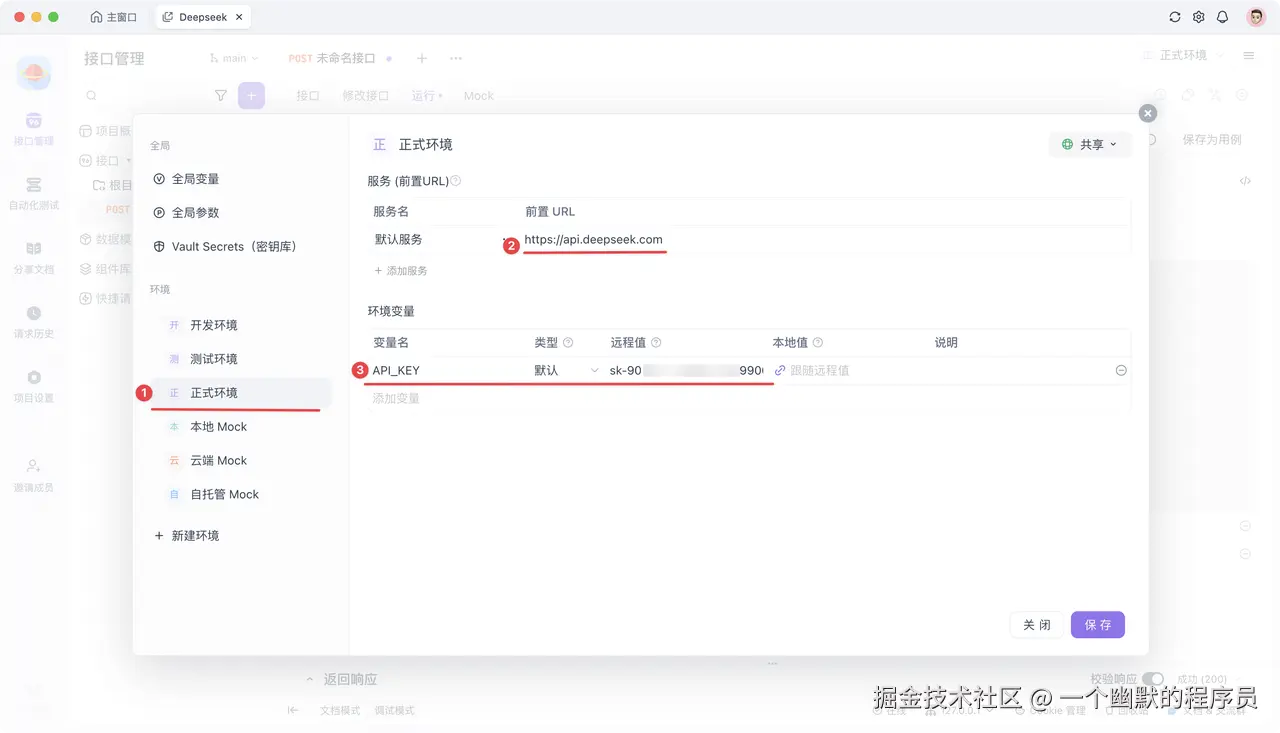Open 全局变量 settings
Viewport: 1280px width, 733px height.
pyautogui.click(x=195, y=179)
